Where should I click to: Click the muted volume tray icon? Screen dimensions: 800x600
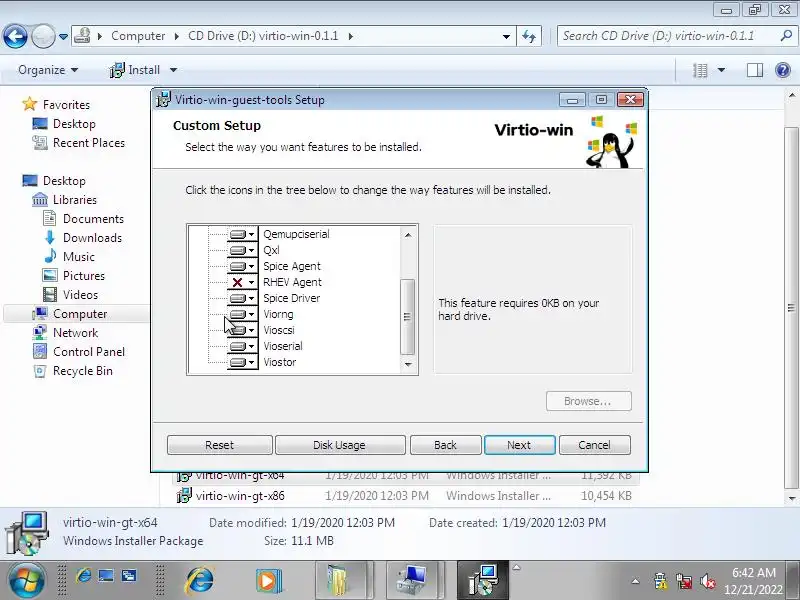coord(708,581)
